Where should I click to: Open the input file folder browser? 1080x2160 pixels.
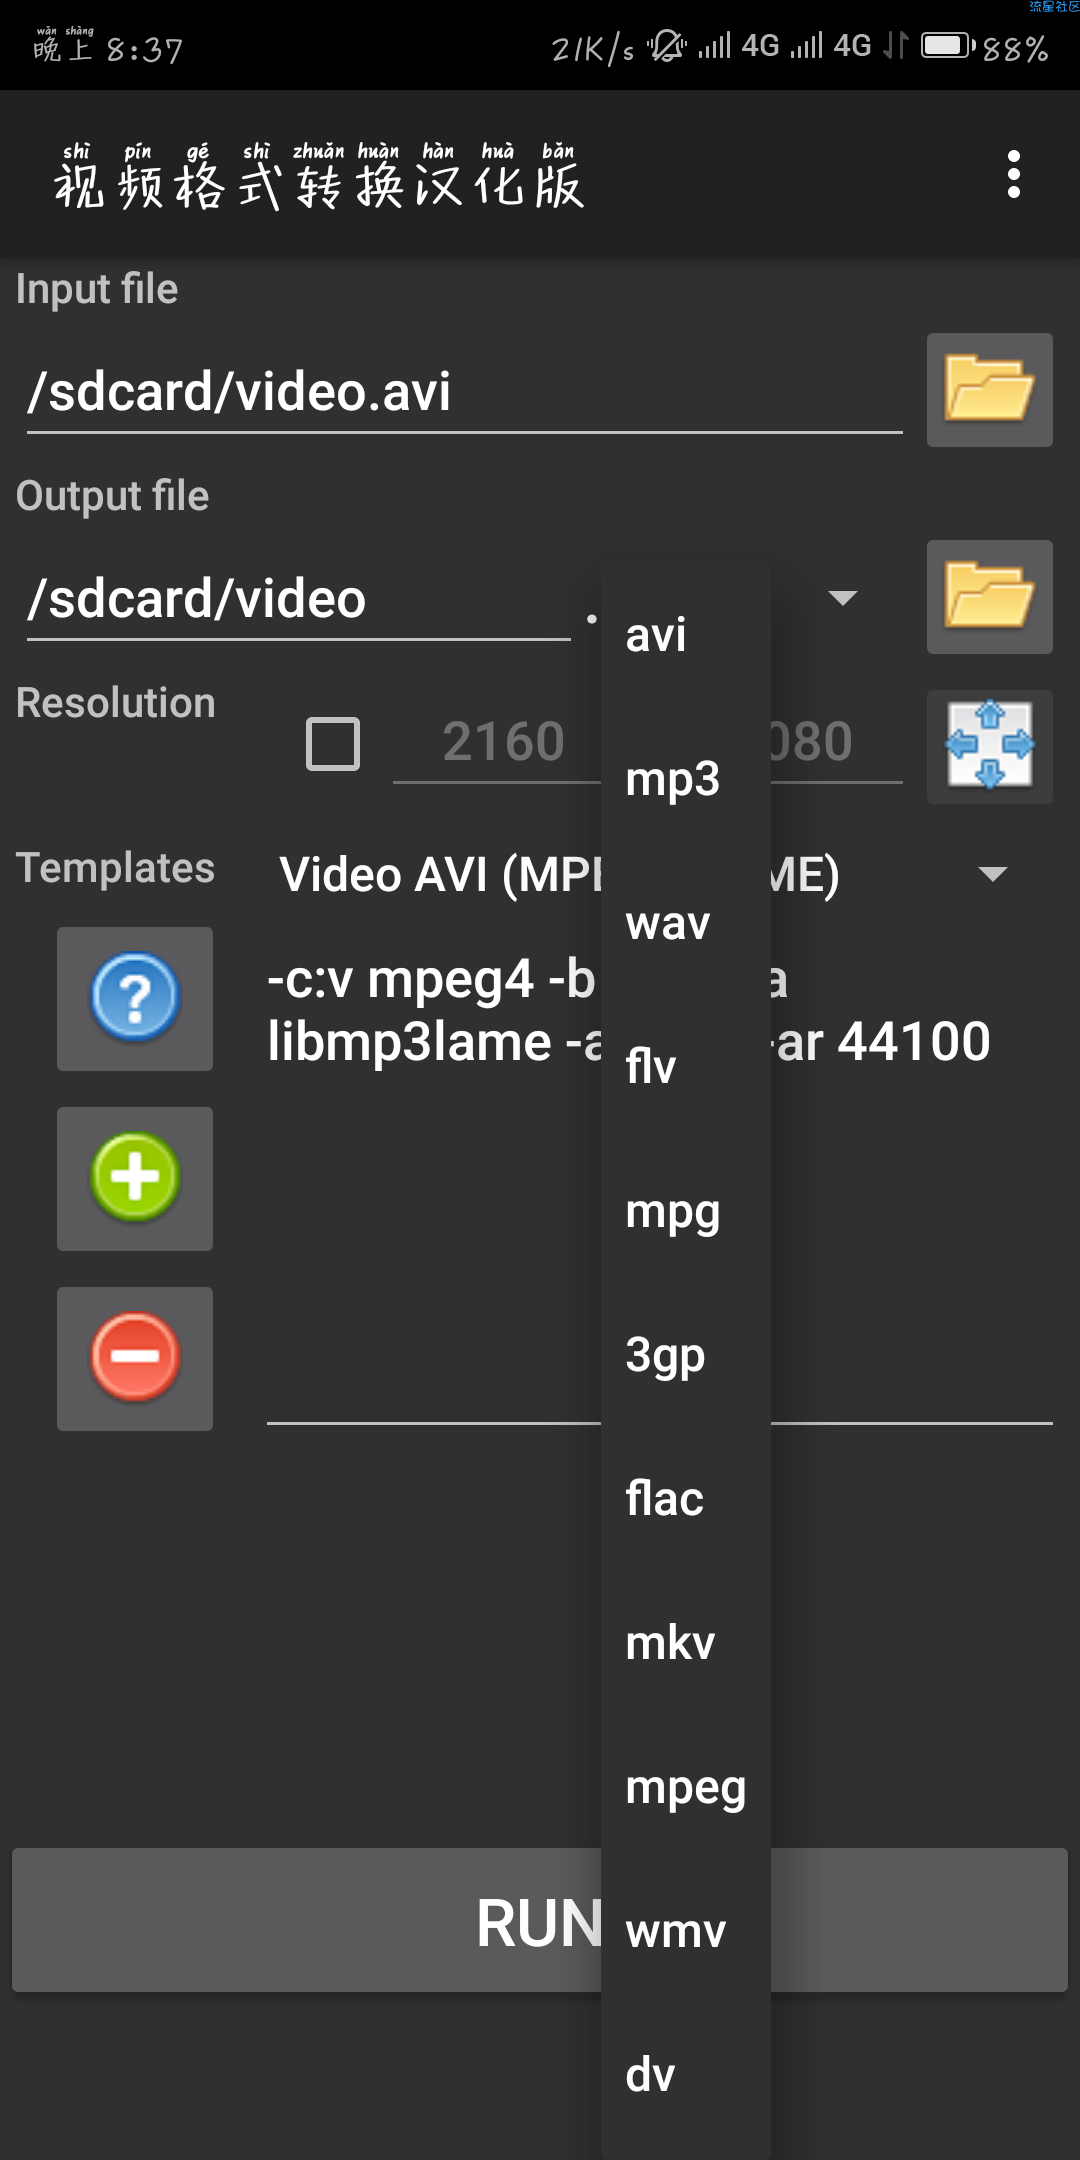pos(989,390)
